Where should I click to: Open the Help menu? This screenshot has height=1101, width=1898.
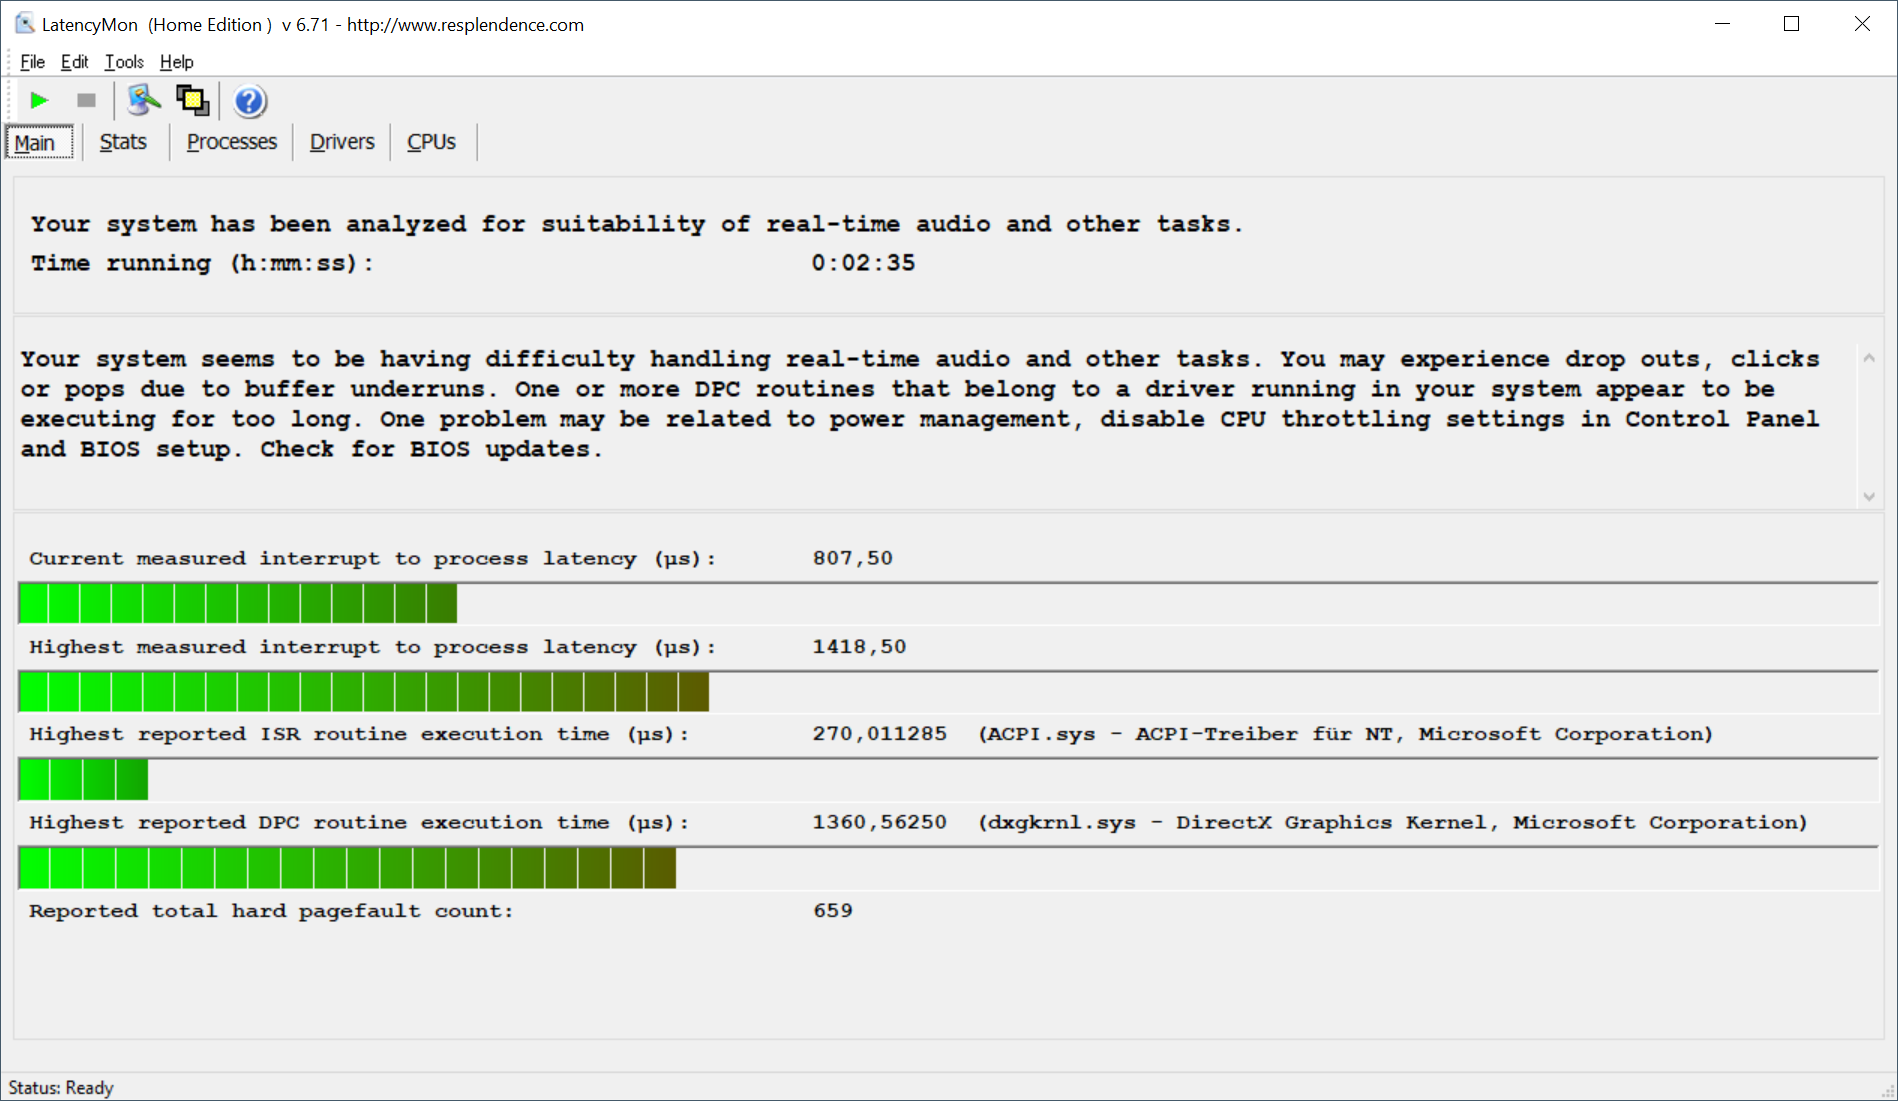click(177, 62)
